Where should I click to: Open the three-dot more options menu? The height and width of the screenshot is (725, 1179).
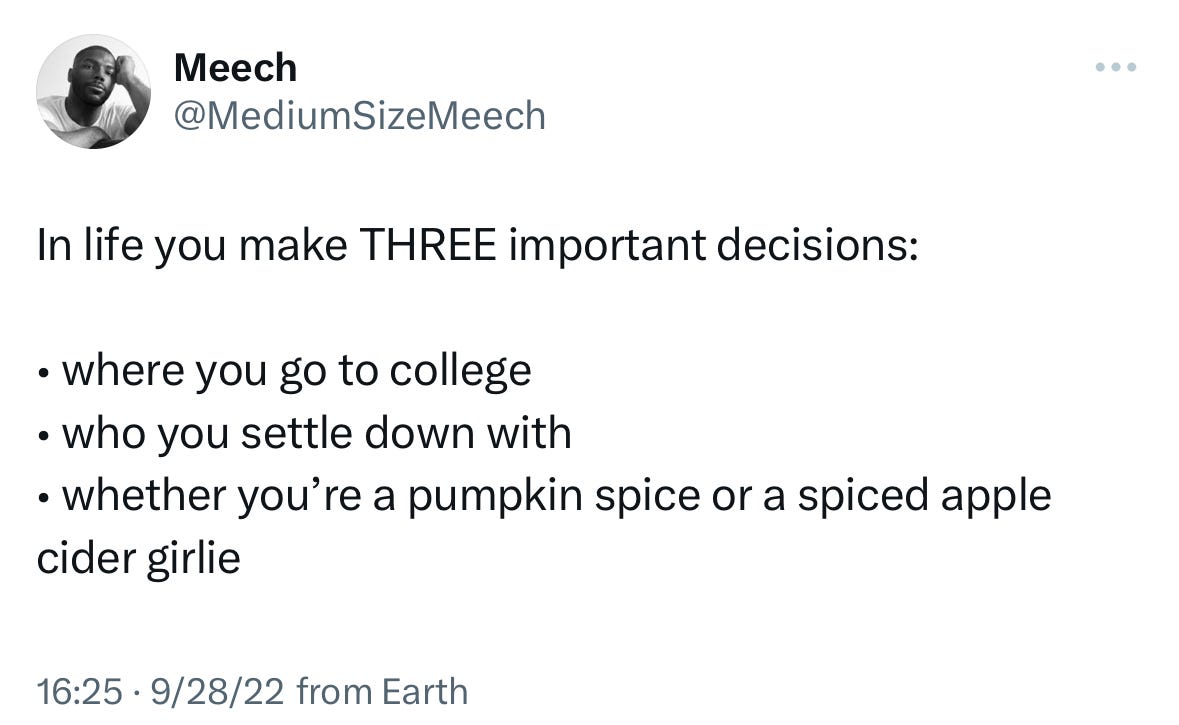tap(1116, 67)
